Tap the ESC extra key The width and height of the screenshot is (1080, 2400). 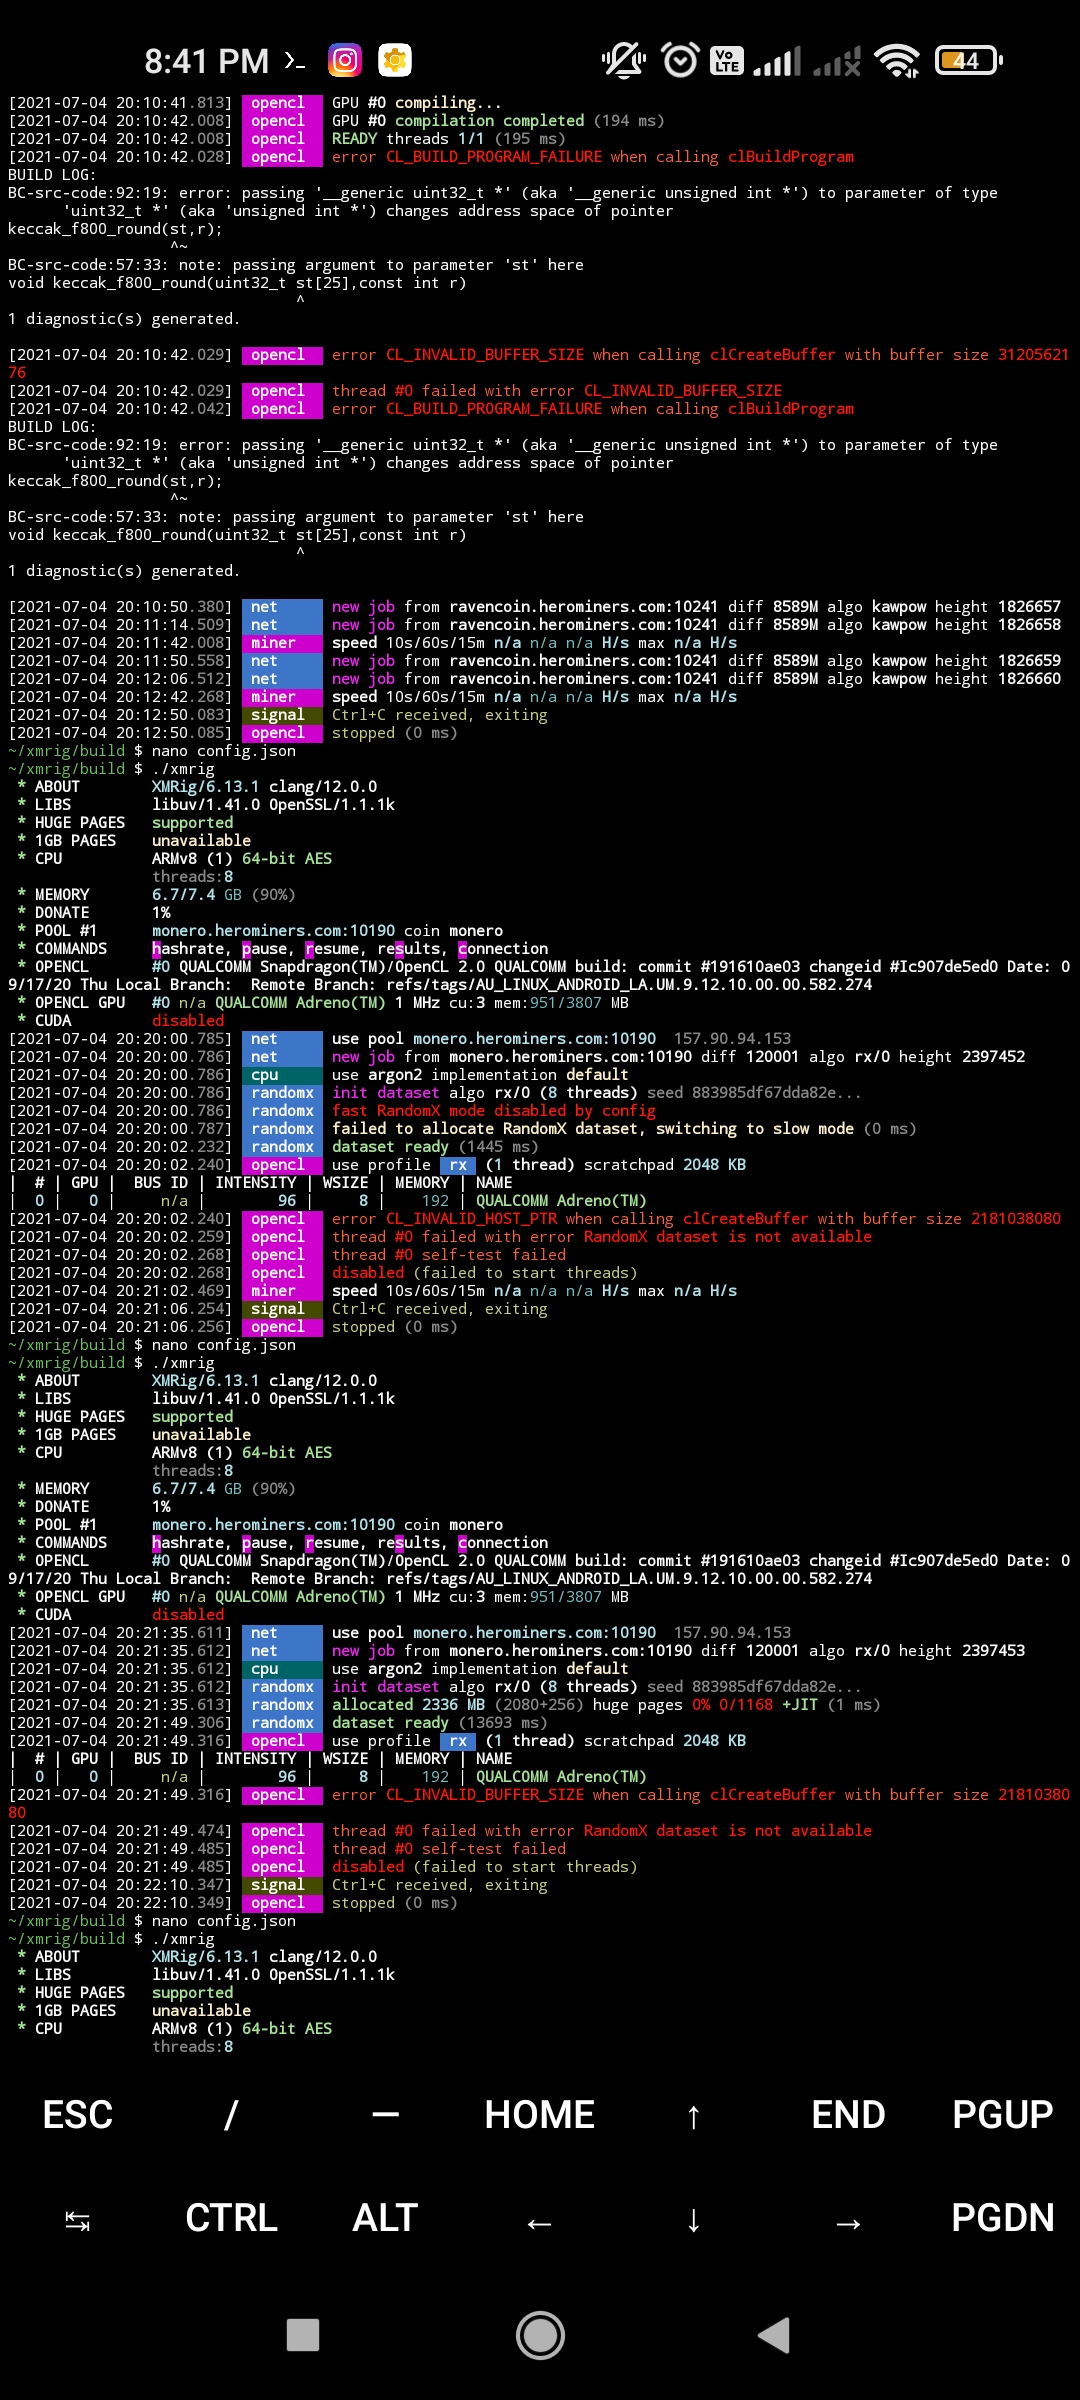77,2115
